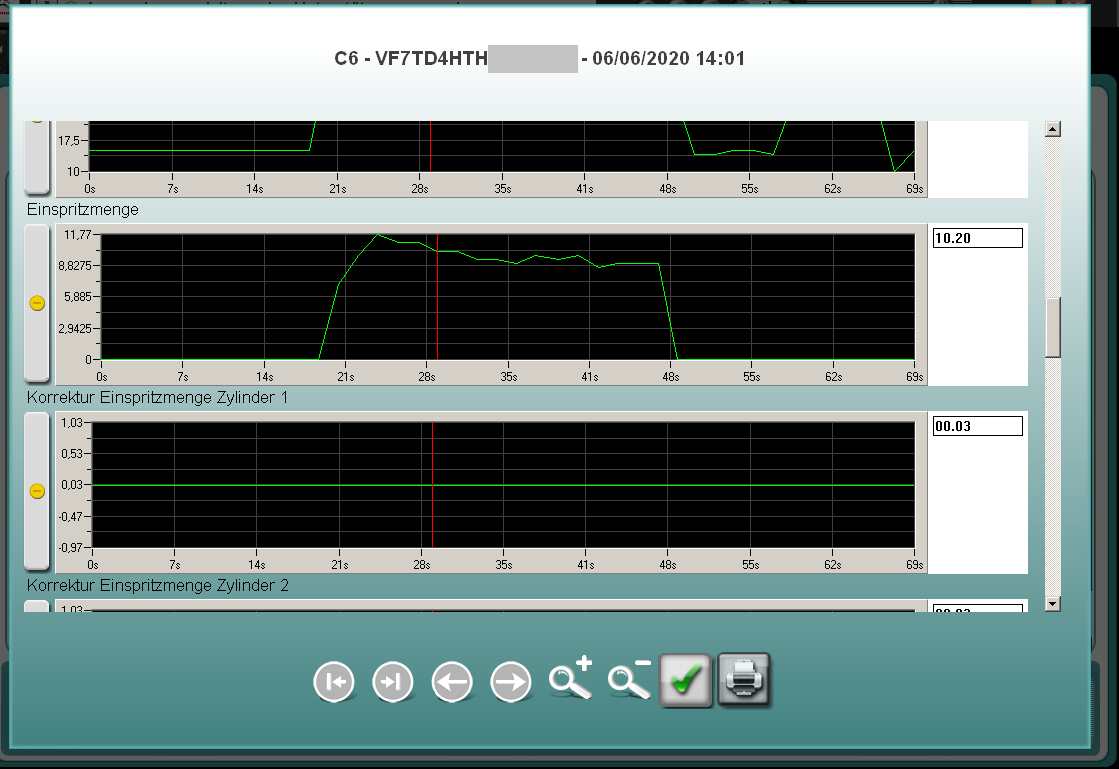1119x769 pixels.
Task: Zoom out with the magnifier minus icon
Action: click(x=629, y=678)
